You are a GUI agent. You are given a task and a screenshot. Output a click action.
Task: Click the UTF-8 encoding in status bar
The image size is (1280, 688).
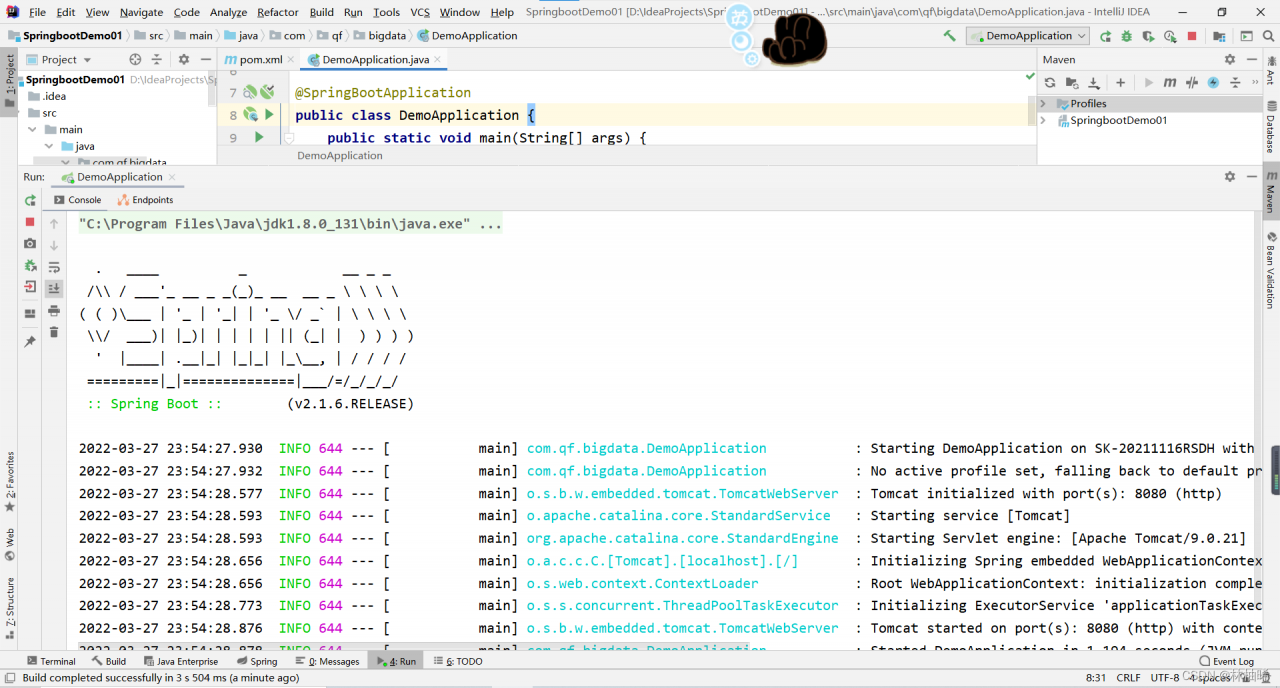[1165, 677]
